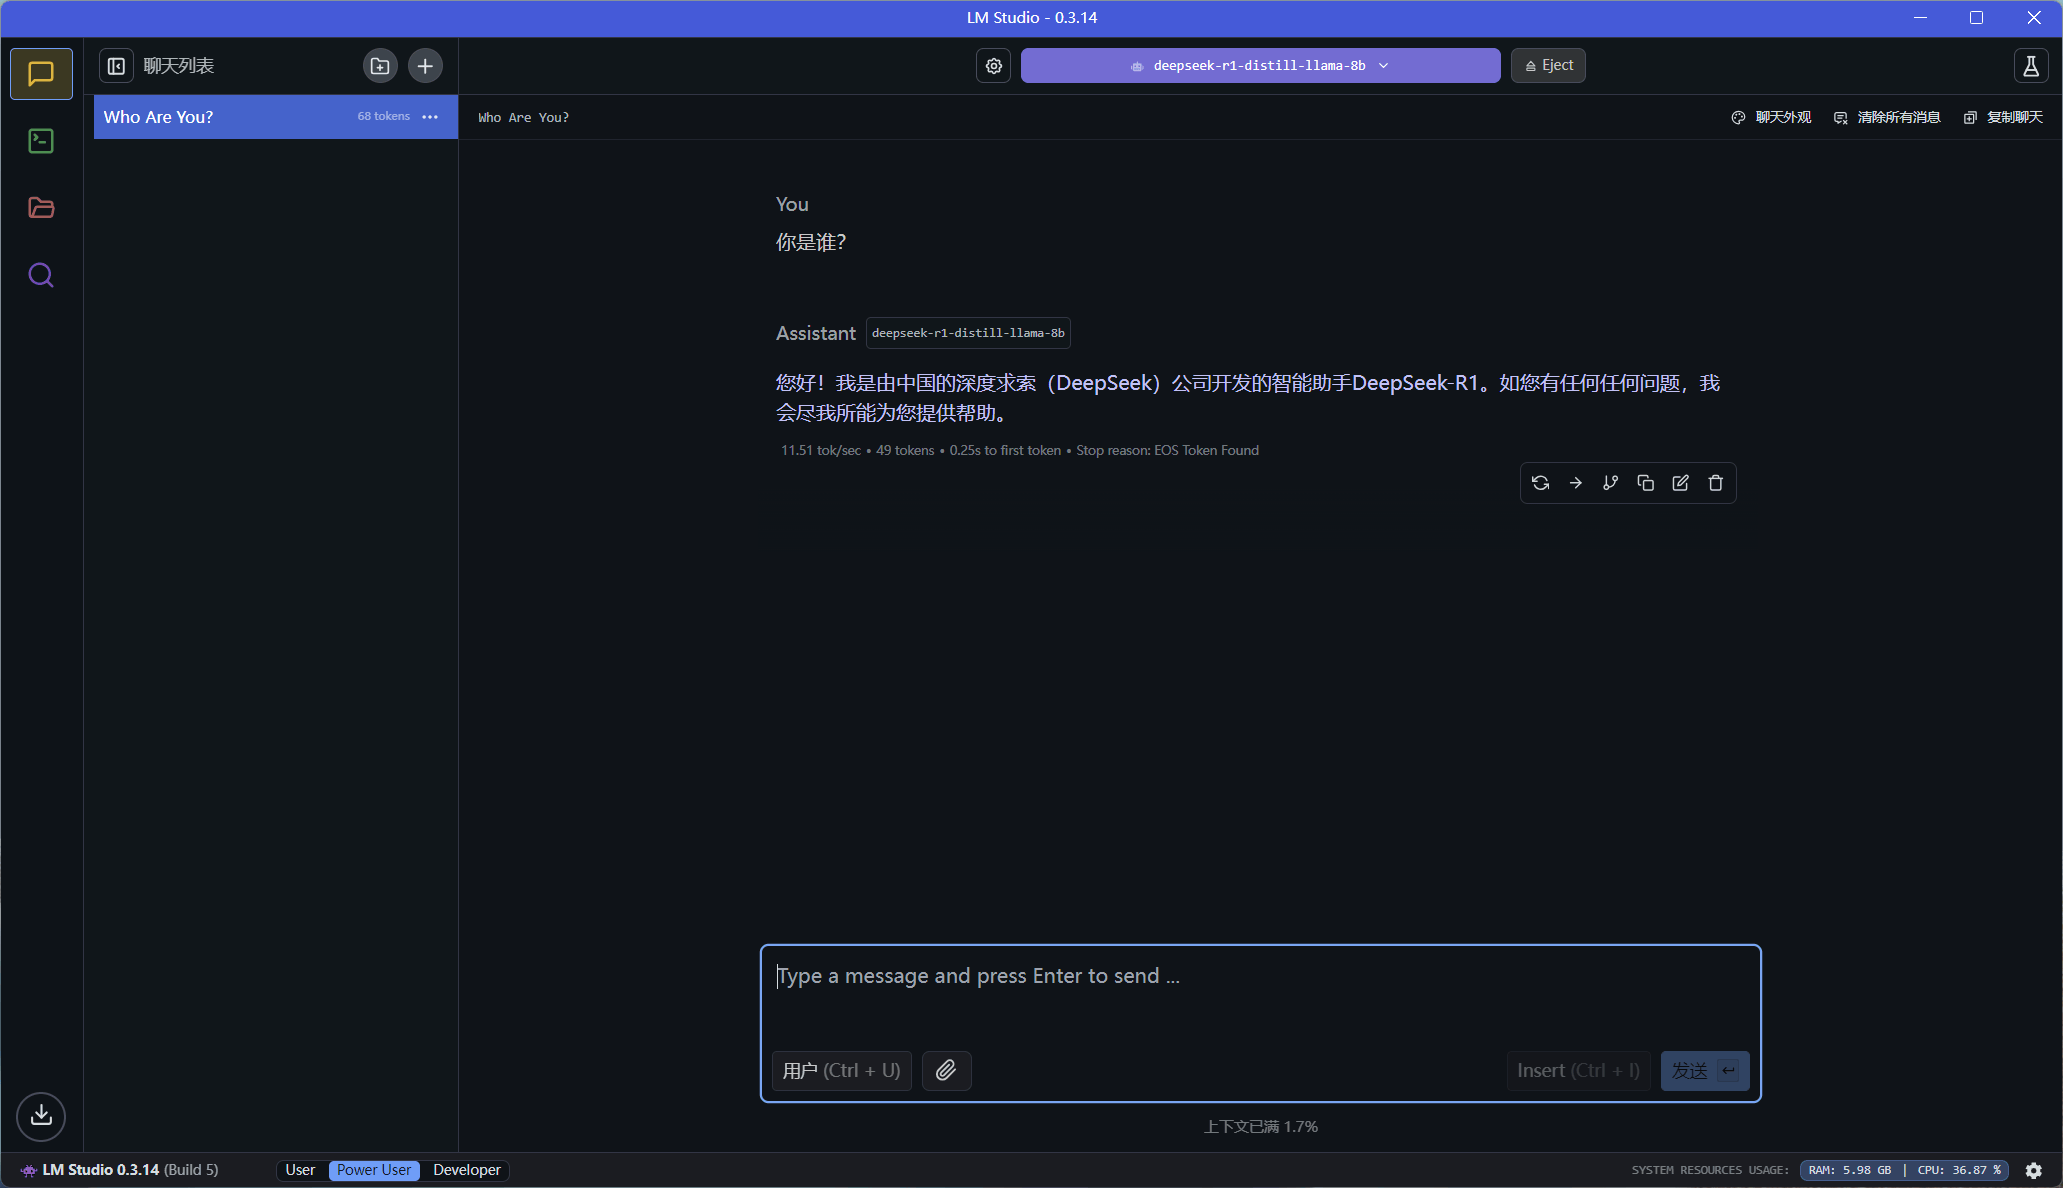Open the Discover search sidebar icon

click(x=41, y=275)
